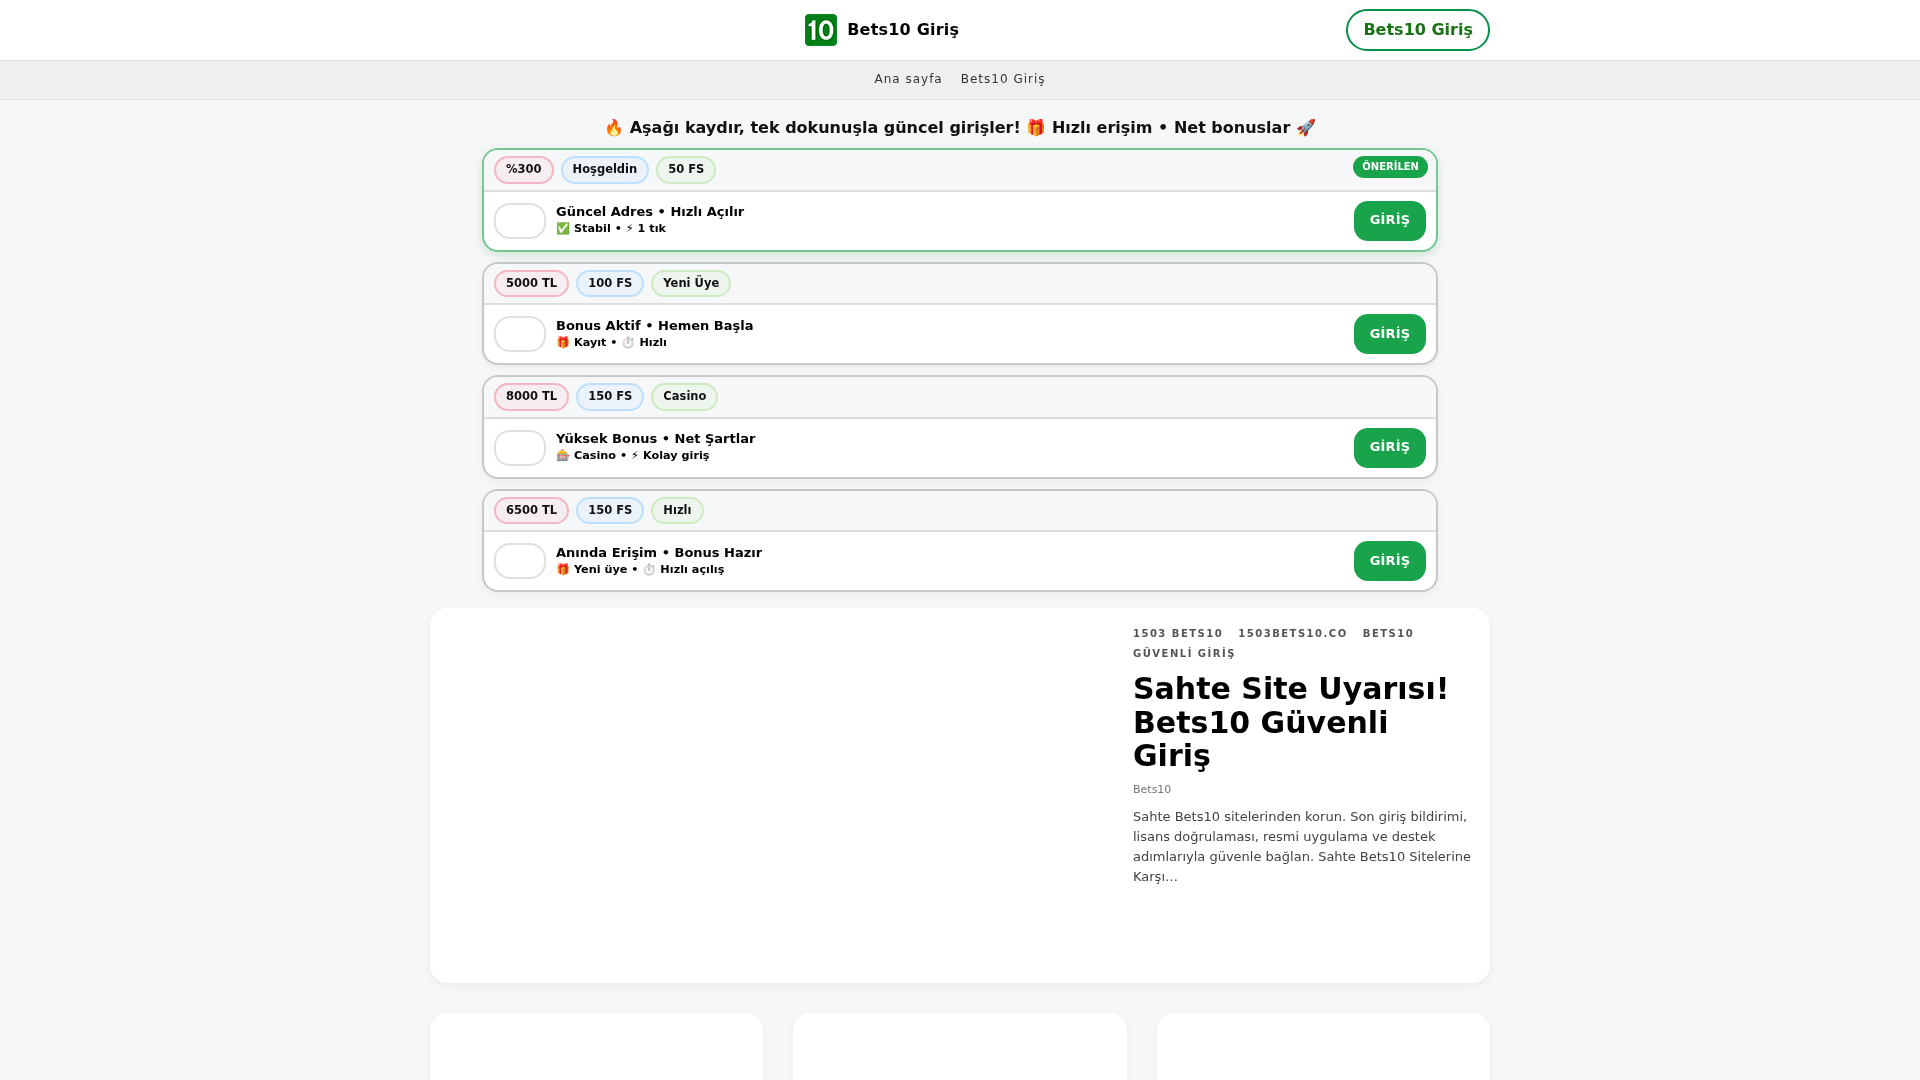The image size is (1920, 1080).
Task: Click GİRİŞ in the Bonus Aktif row
Action: 1389,334
